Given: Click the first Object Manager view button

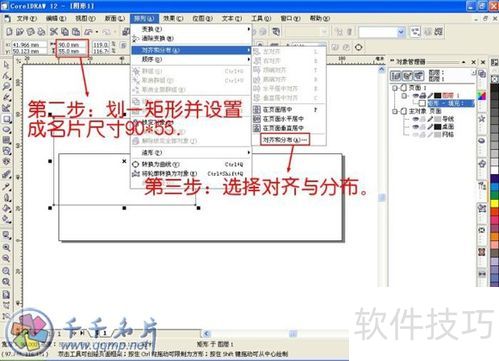Looking at the screenshot, I should [396, 76].
